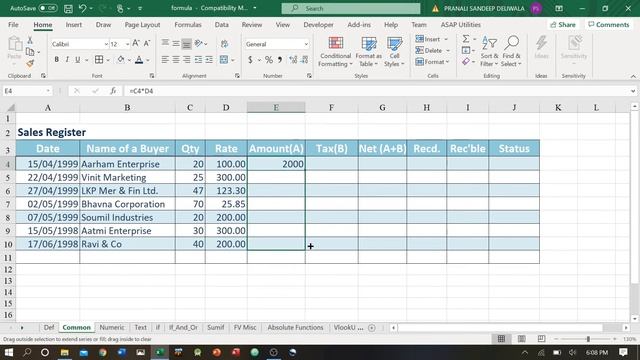
Task: Toggle Bottom Align icon
Action: (186, 44)
